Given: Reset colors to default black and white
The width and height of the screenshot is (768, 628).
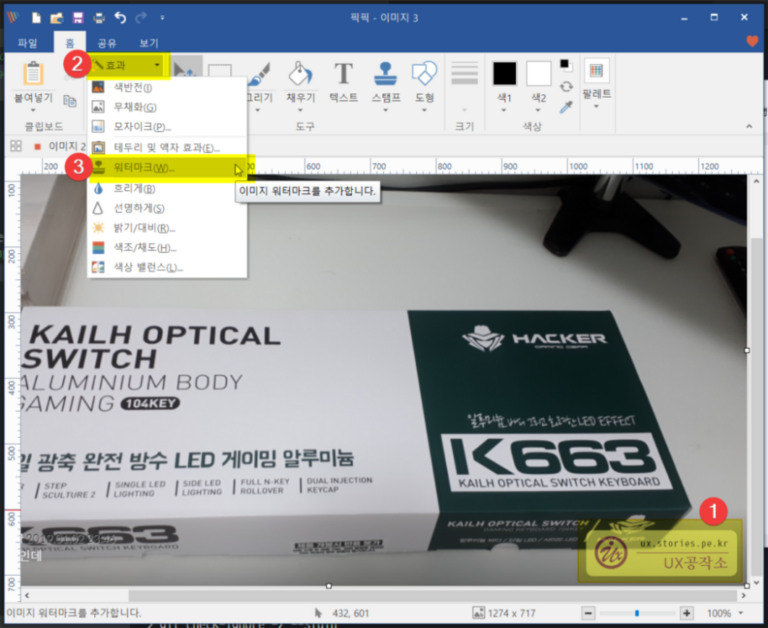Looking at the screenshot, I should coord(565,65).
